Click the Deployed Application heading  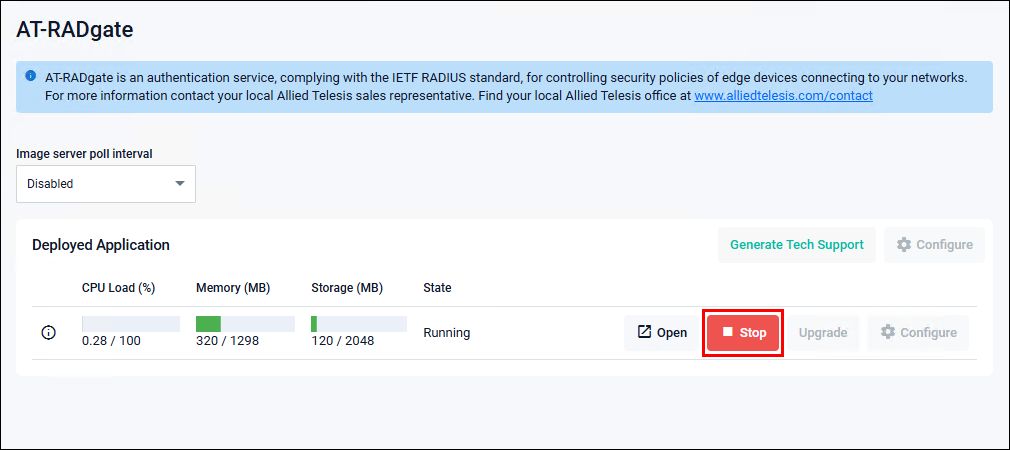tap(100, 245)
